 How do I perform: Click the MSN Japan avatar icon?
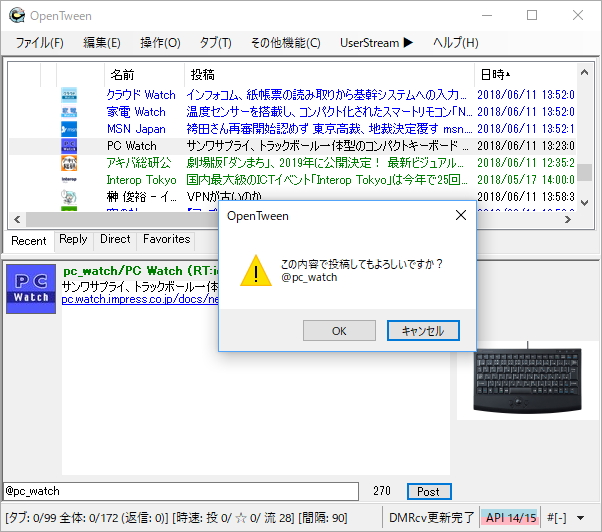69,129
